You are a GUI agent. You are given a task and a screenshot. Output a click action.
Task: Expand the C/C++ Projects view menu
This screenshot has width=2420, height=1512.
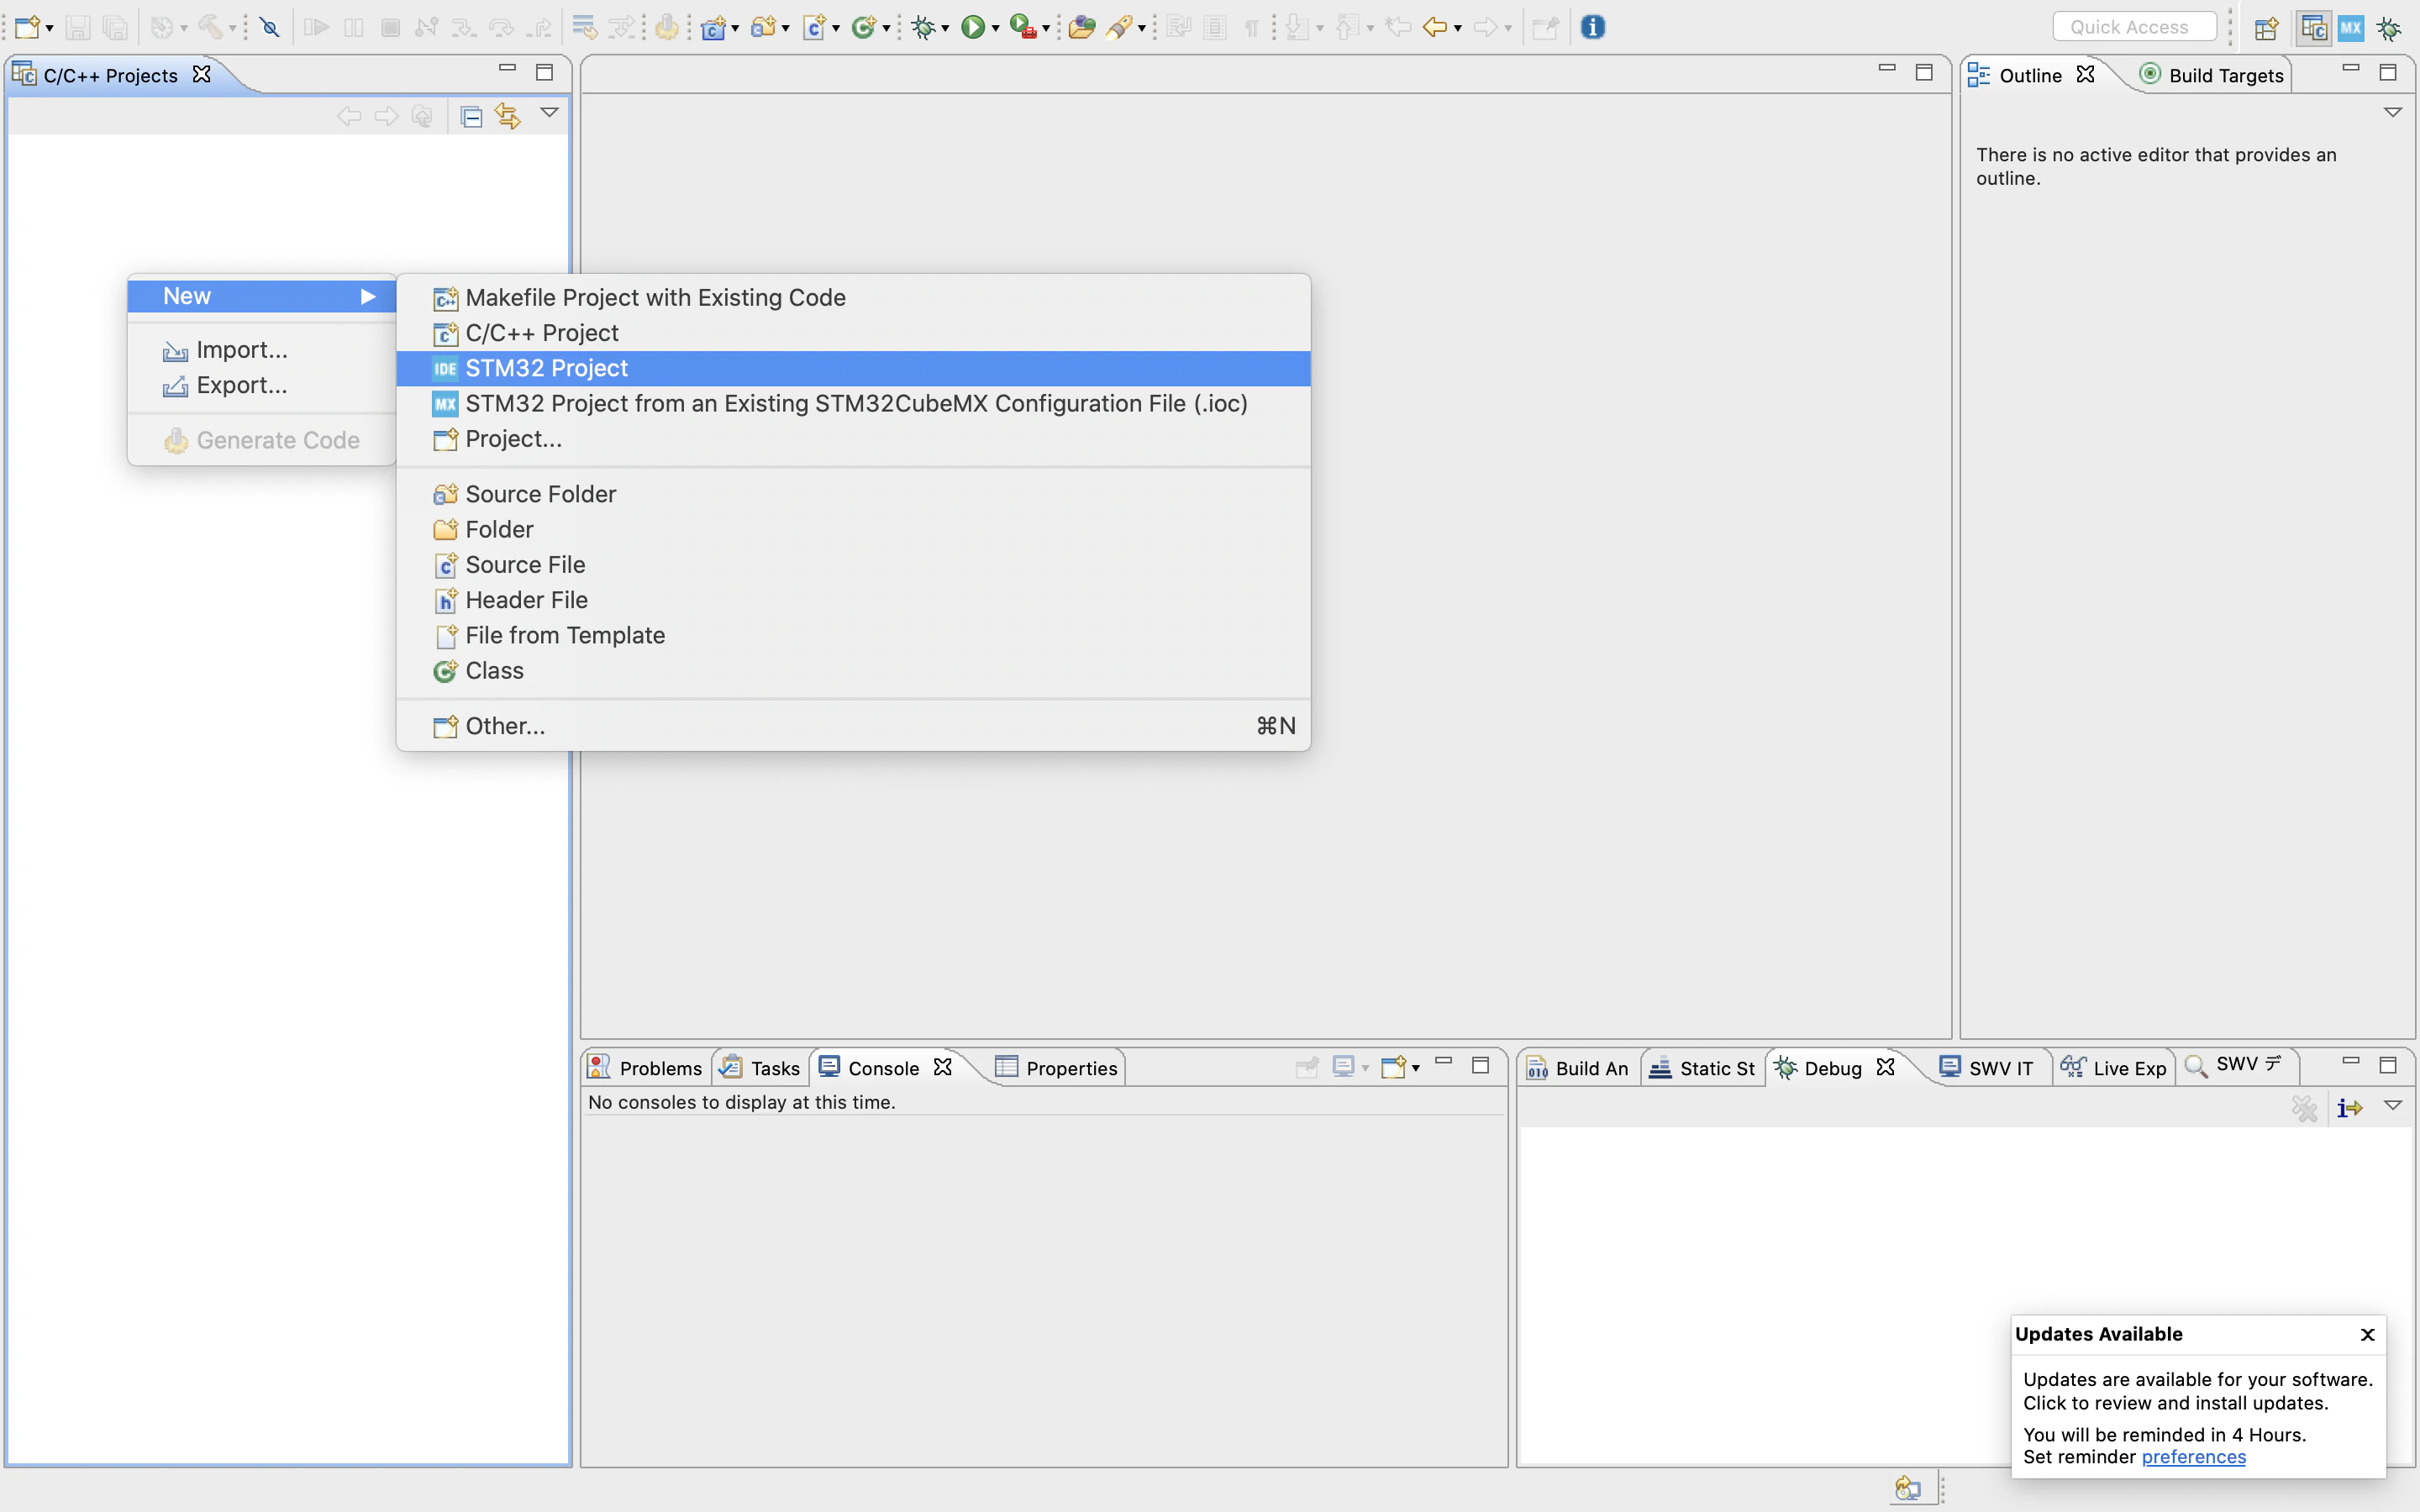[x=549, y=113]
